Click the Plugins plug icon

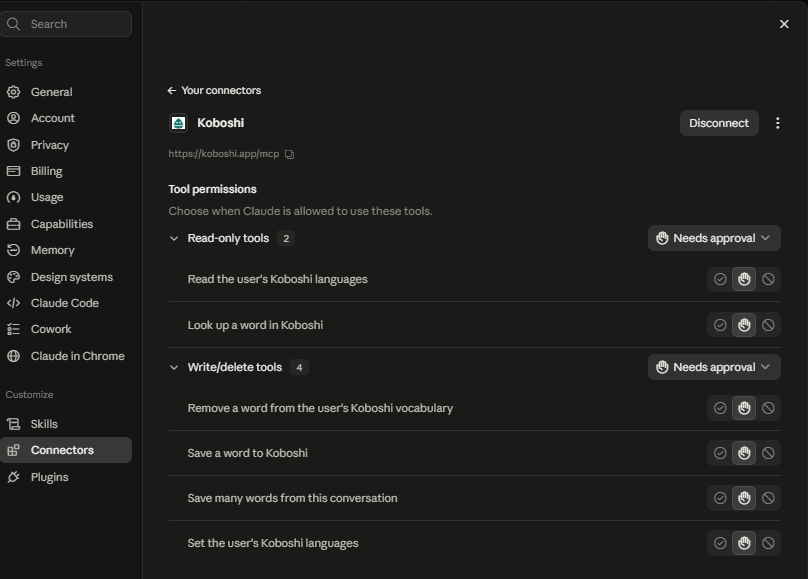pyautogui.click(x=13, y=477)
